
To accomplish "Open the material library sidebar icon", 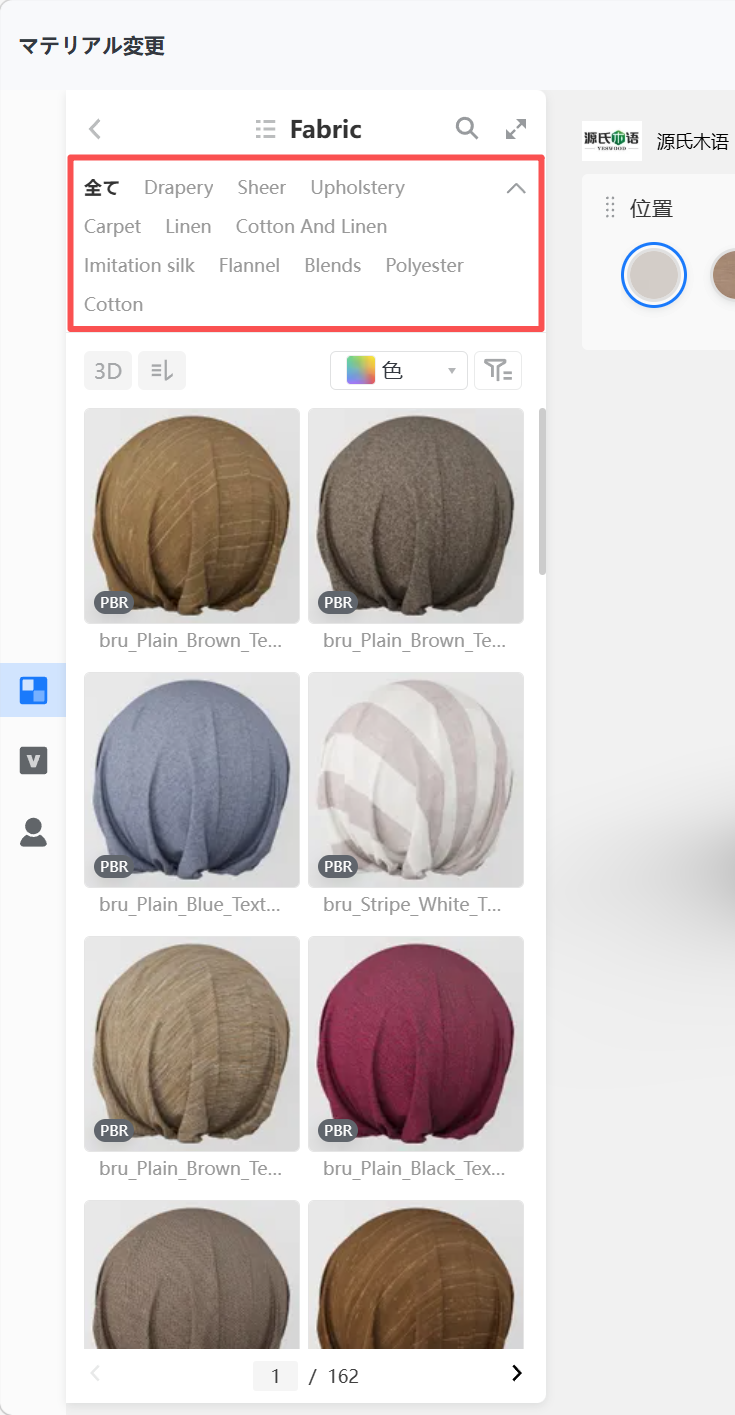I will [33, 690].
